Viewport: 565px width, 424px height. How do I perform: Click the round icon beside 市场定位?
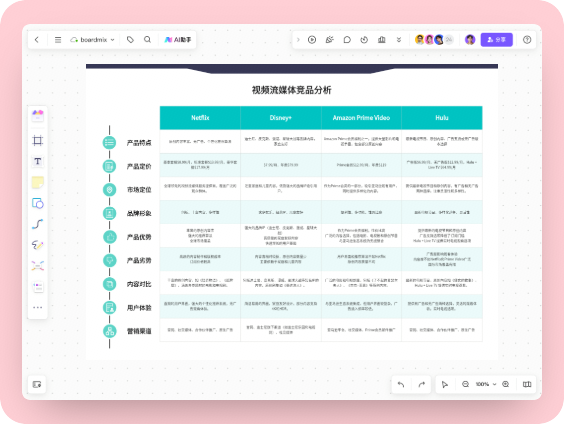pos(110,190)
